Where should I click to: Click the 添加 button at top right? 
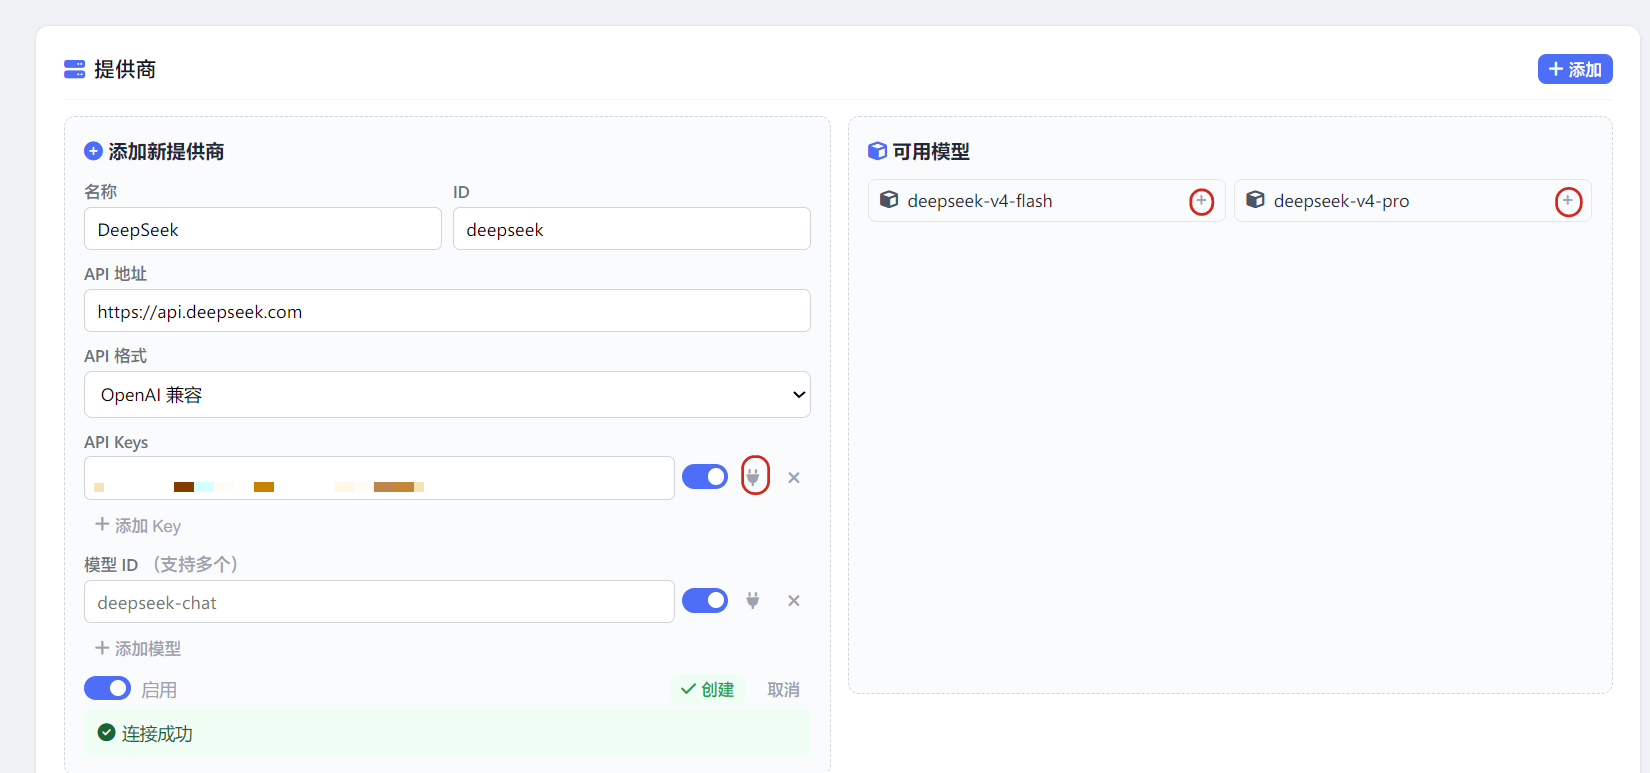pos(1575,69)
